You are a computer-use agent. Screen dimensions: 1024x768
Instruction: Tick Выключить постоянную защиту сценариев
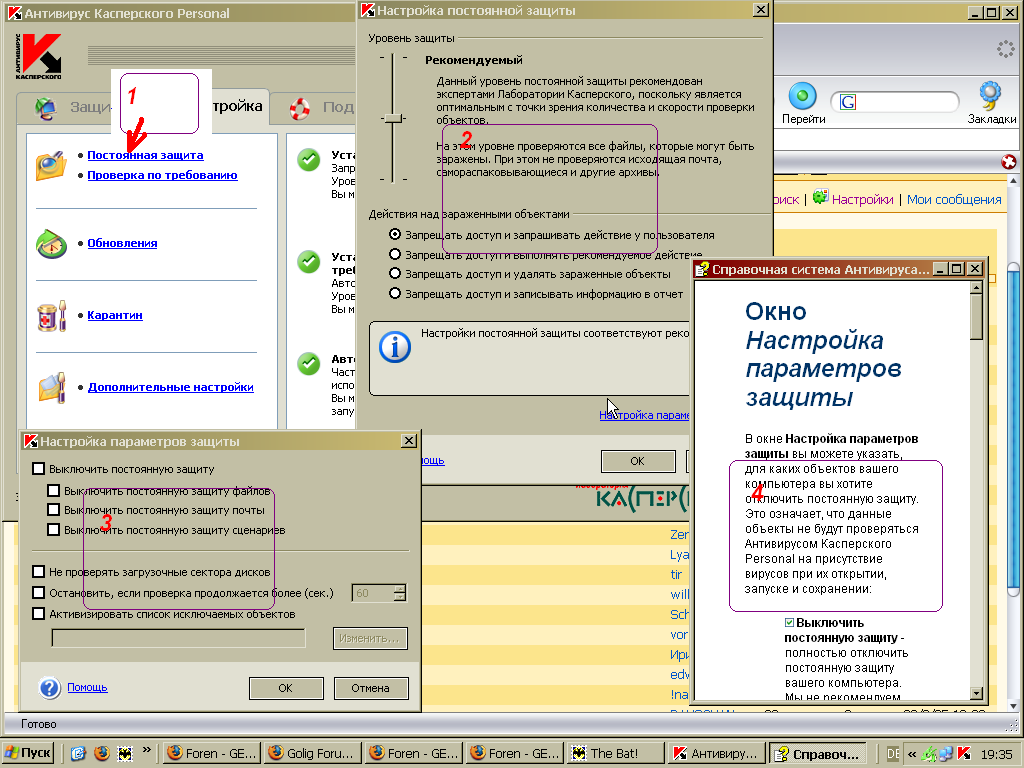tap(54, 530)
